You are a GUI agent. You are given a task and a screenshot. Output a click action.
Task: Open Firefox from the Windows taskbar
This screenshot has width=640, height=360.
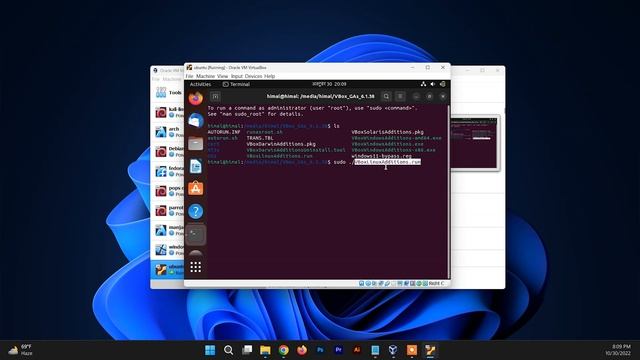coord(302,350)
